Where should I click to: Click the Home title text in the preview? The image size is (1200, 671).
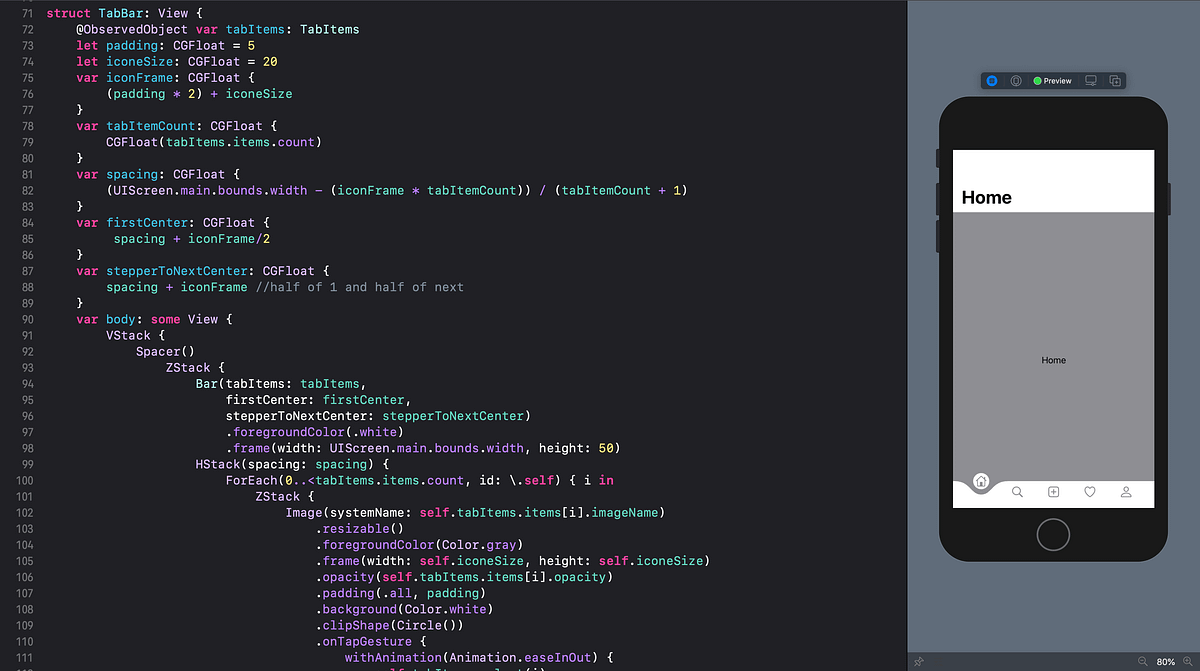pyautogui.click(x=985, y=197)
